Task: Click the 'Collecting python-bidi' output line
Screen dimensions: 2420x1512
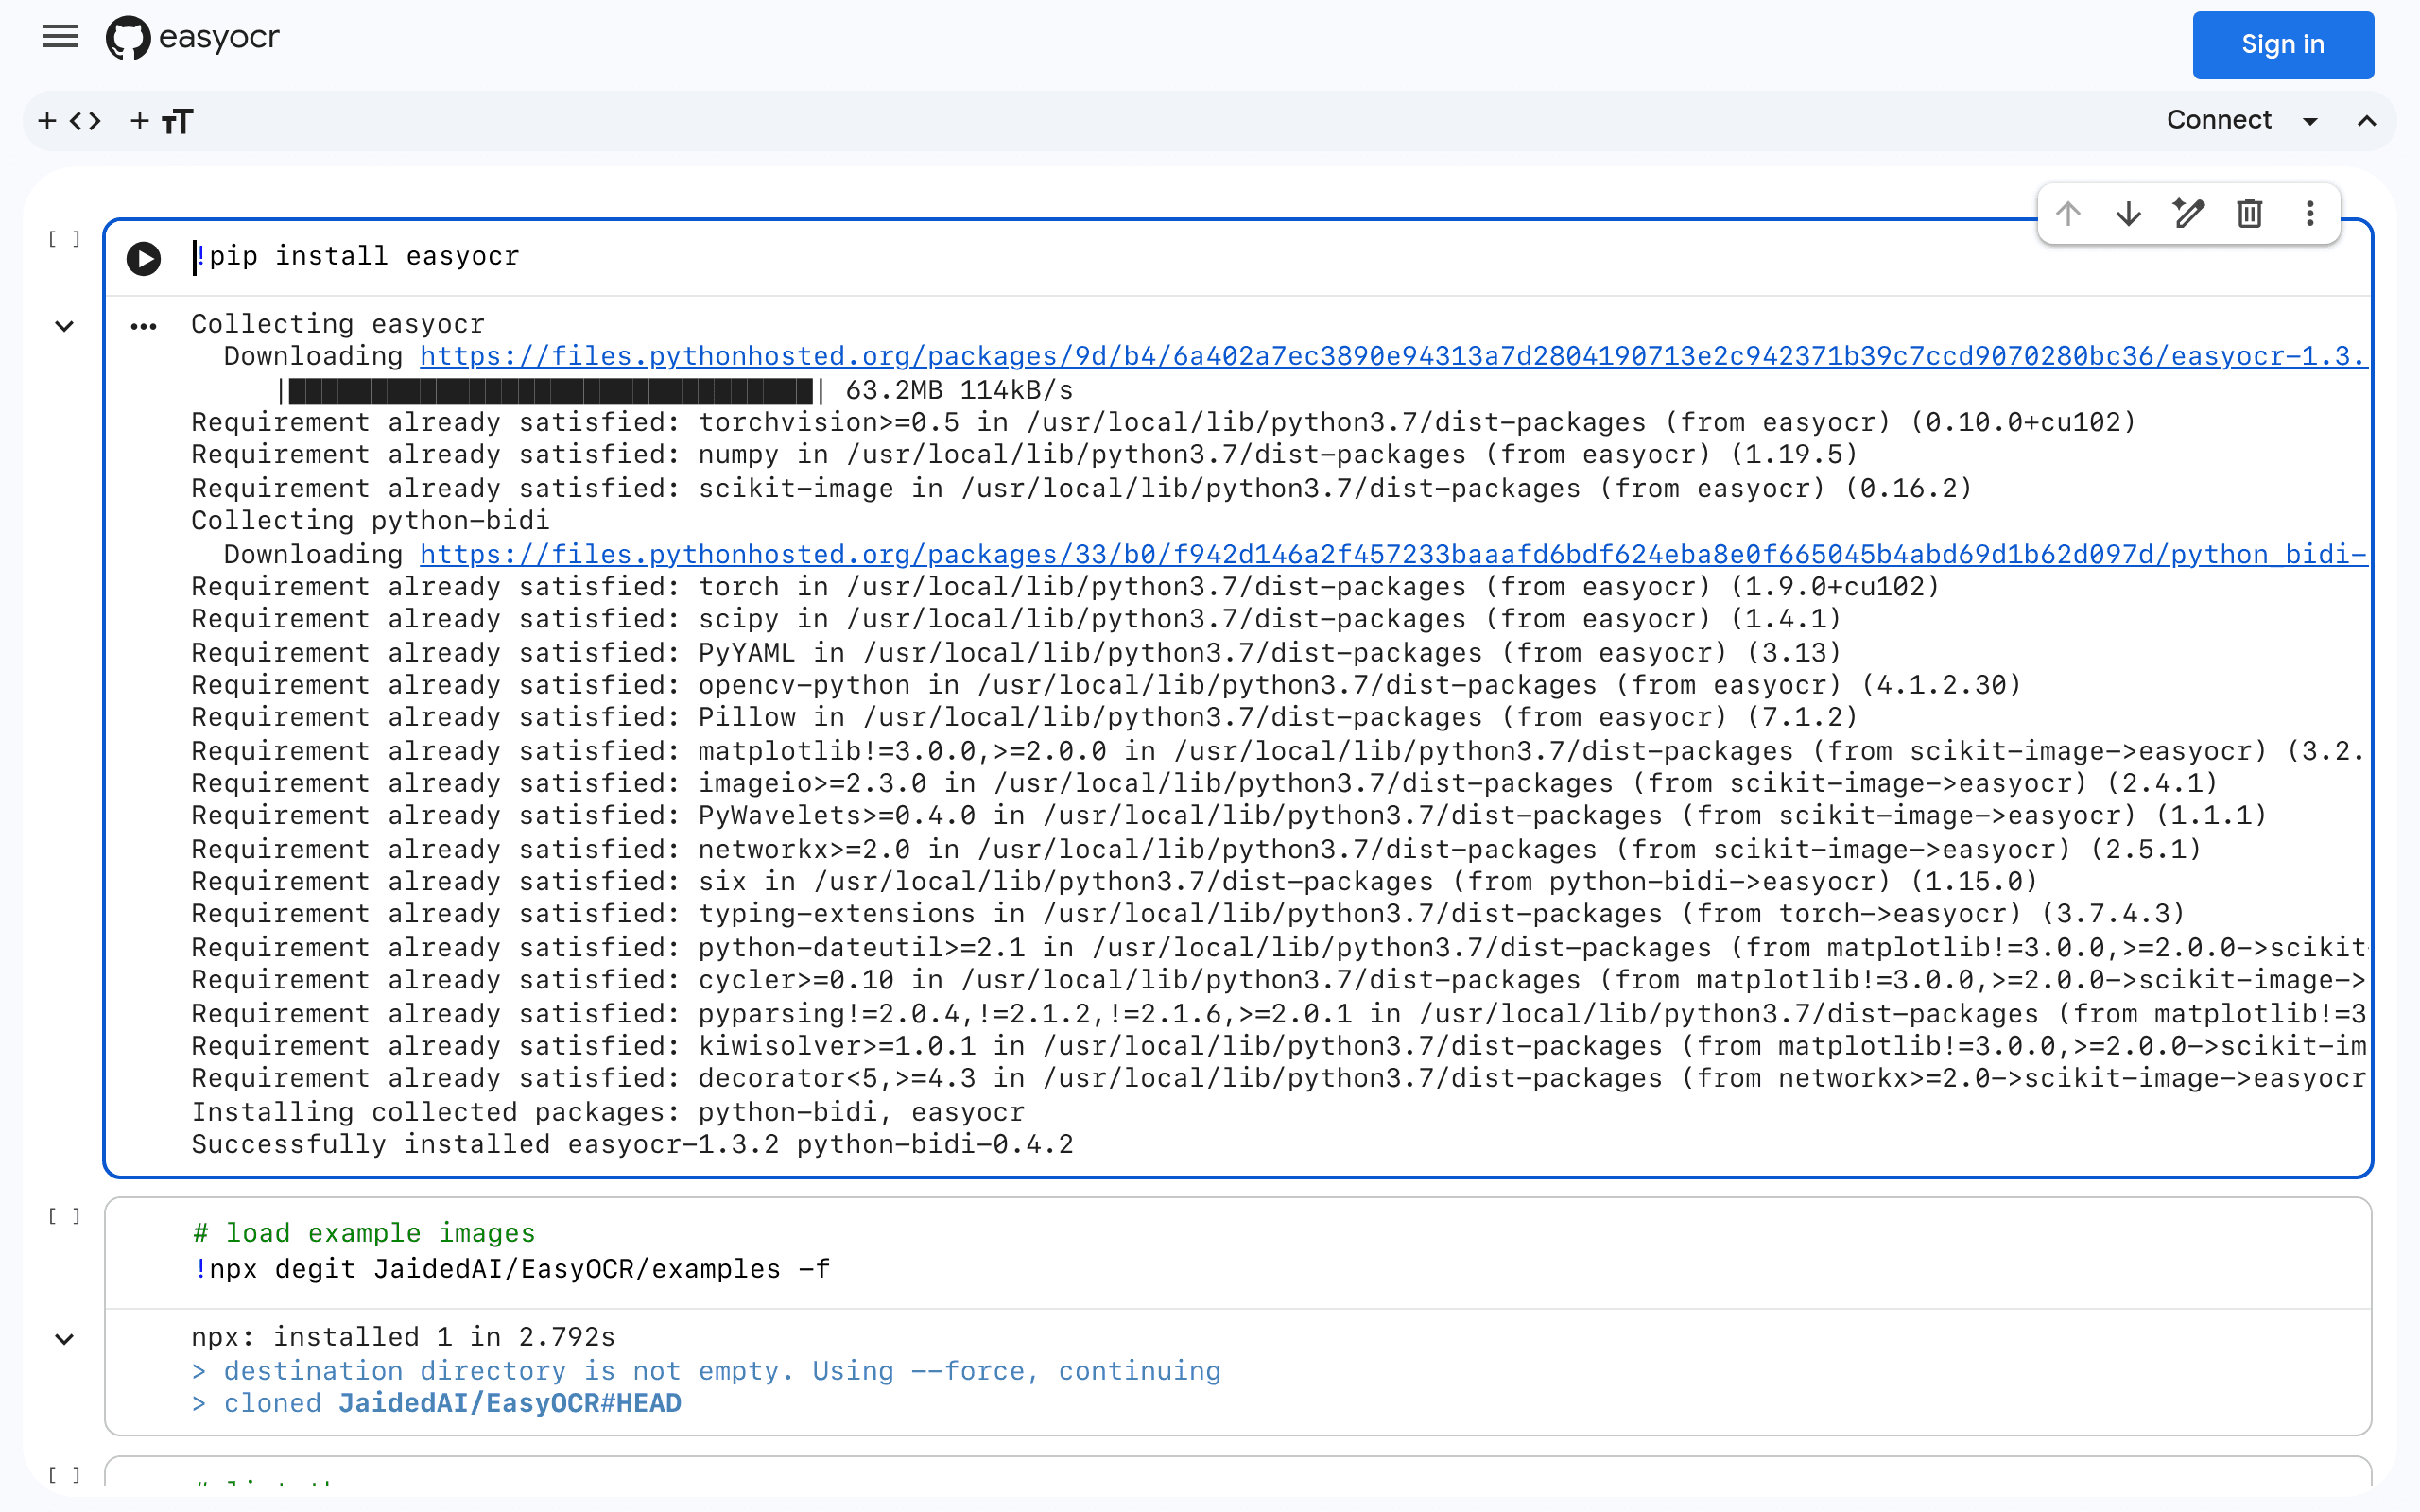Action: point(370,520)
